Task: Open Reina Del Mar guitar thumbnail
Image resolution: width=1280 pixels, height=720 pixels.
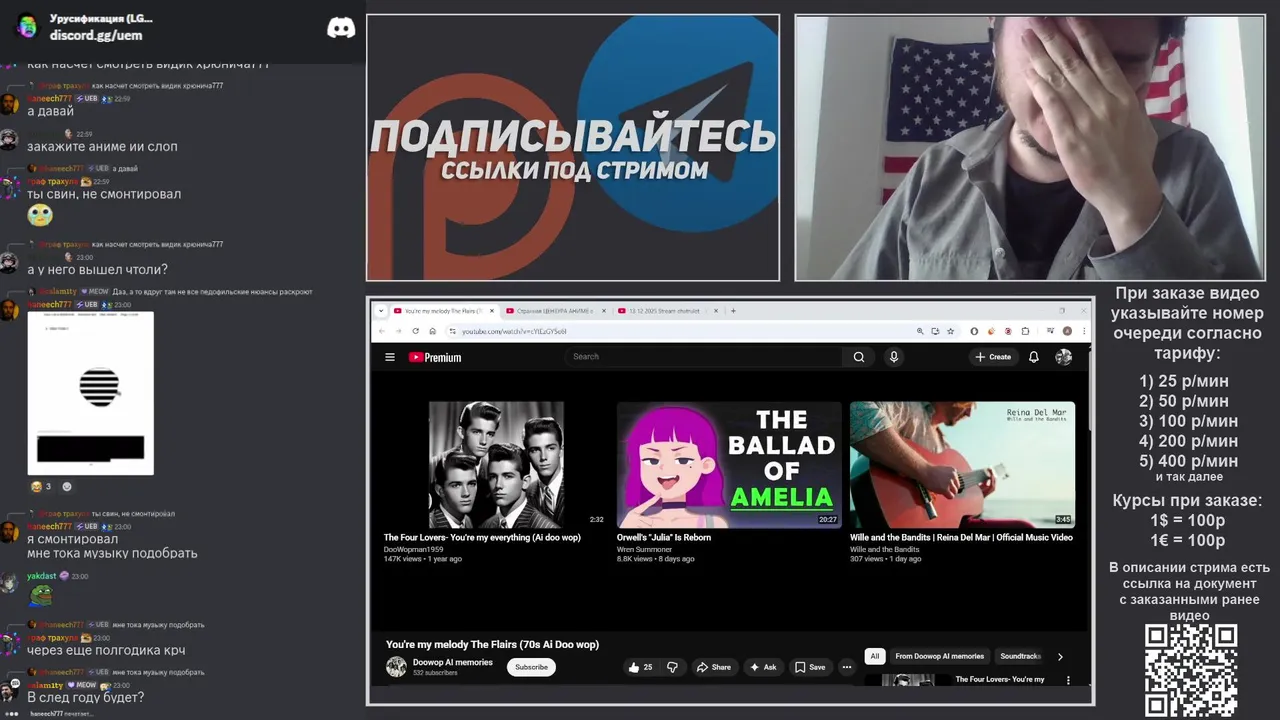Action: tap(962, 465)
